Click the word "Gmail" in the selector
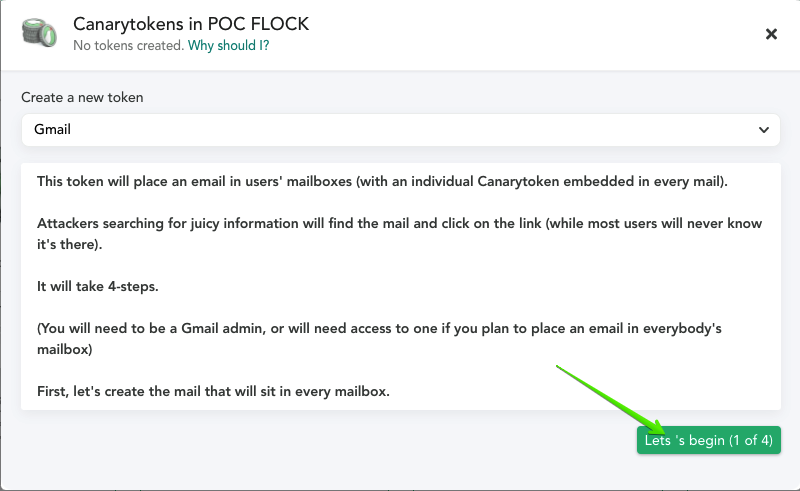 coord(53,130)
